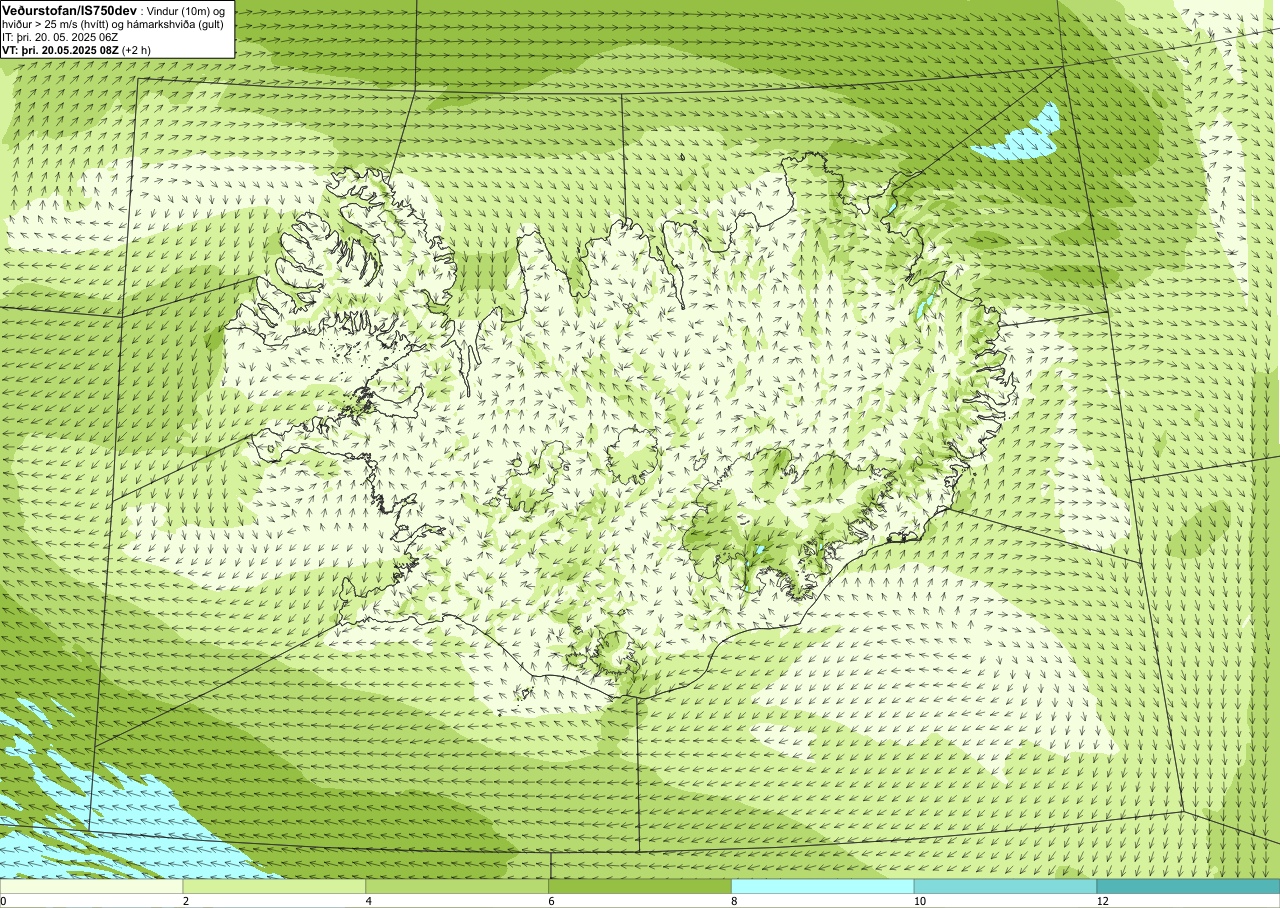Select the 8–10 m/s light cyan swatch
Image resolution: width=1280 pixels, height=908 pixels.
(823, 886)
